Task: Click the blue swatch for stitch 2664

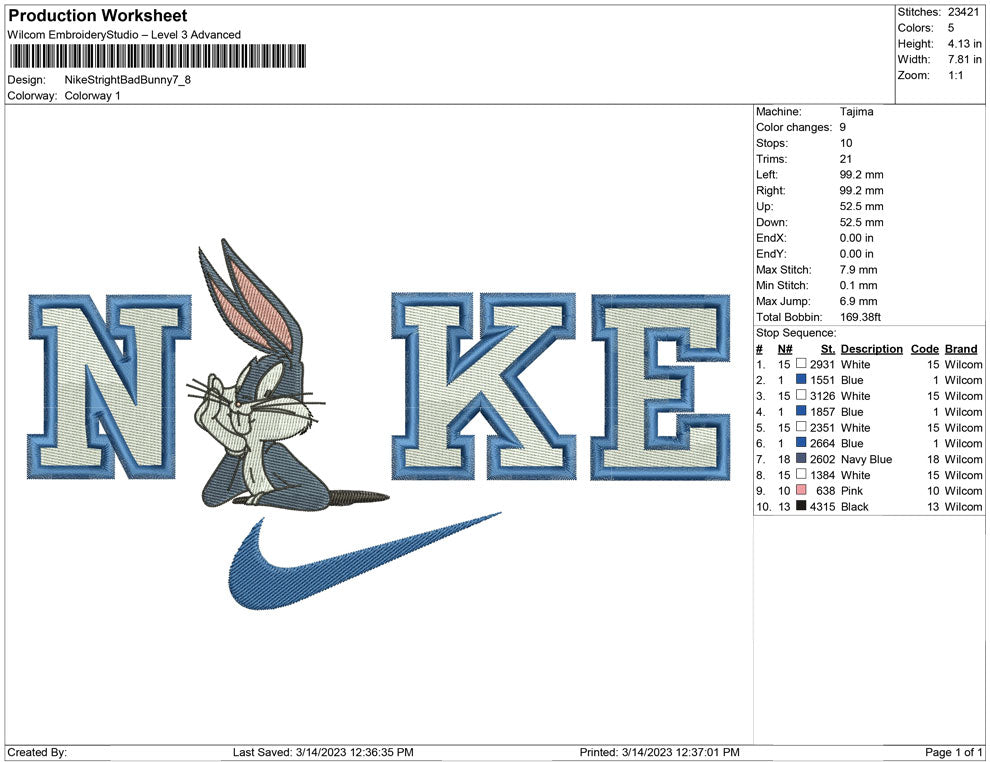Action: pos(801,443)
